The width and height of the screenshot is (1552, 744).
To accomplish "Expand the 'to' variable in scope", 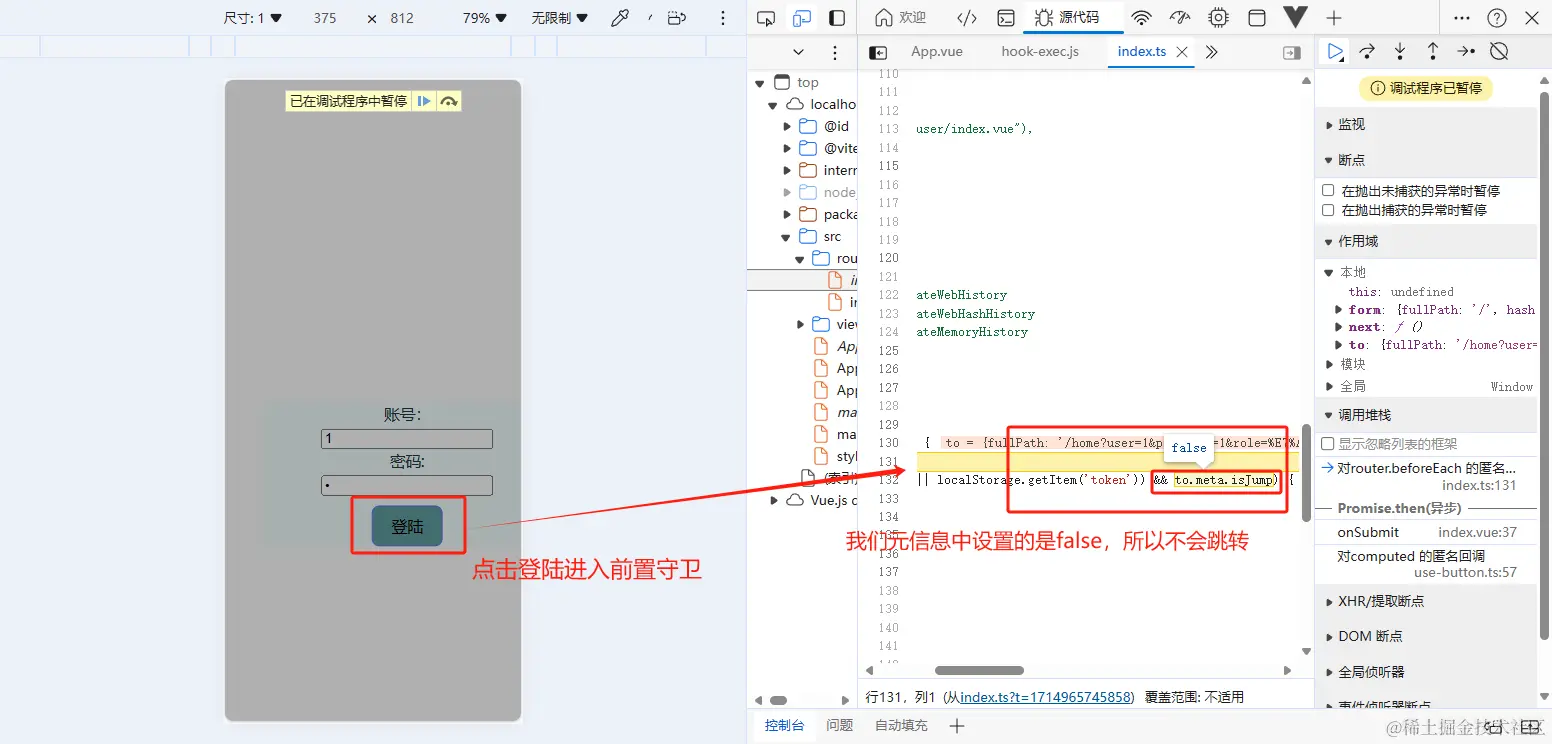I will [1339, 345].
